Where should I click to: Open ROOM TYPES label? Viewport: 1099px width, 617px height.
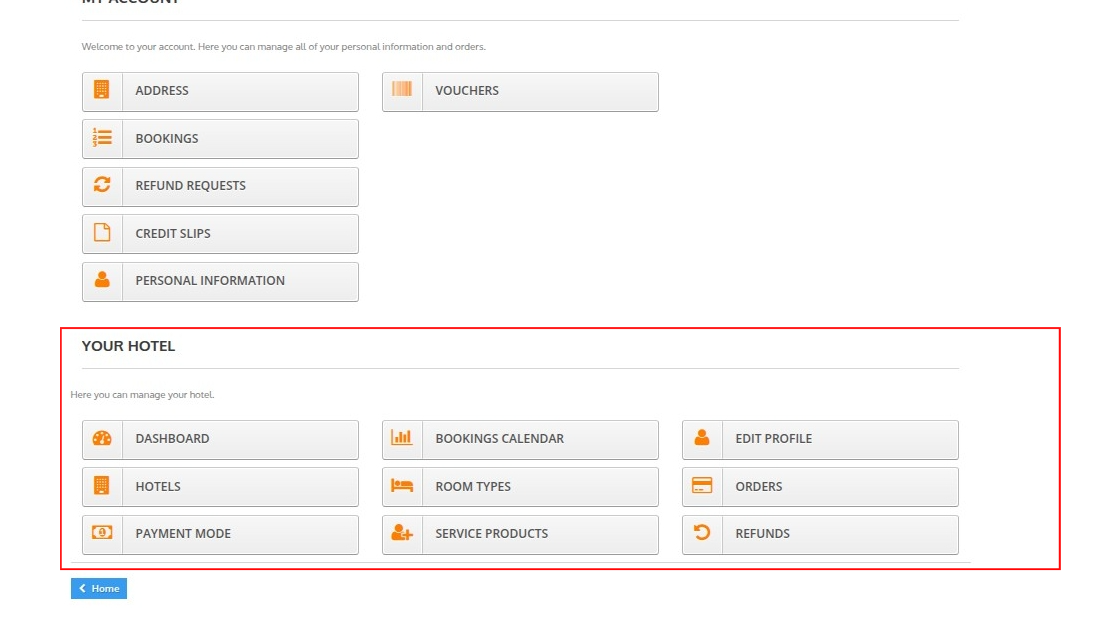click(473, 487)
